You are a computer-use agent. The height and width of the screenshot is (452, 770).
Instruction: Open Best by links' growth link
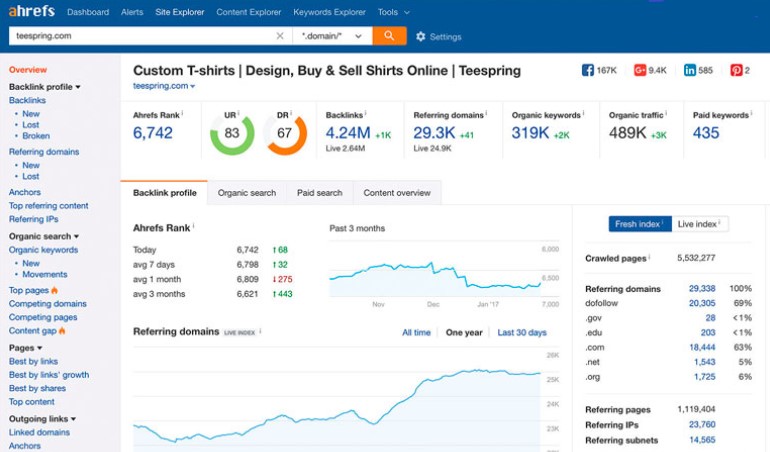(x=49, y=375)
